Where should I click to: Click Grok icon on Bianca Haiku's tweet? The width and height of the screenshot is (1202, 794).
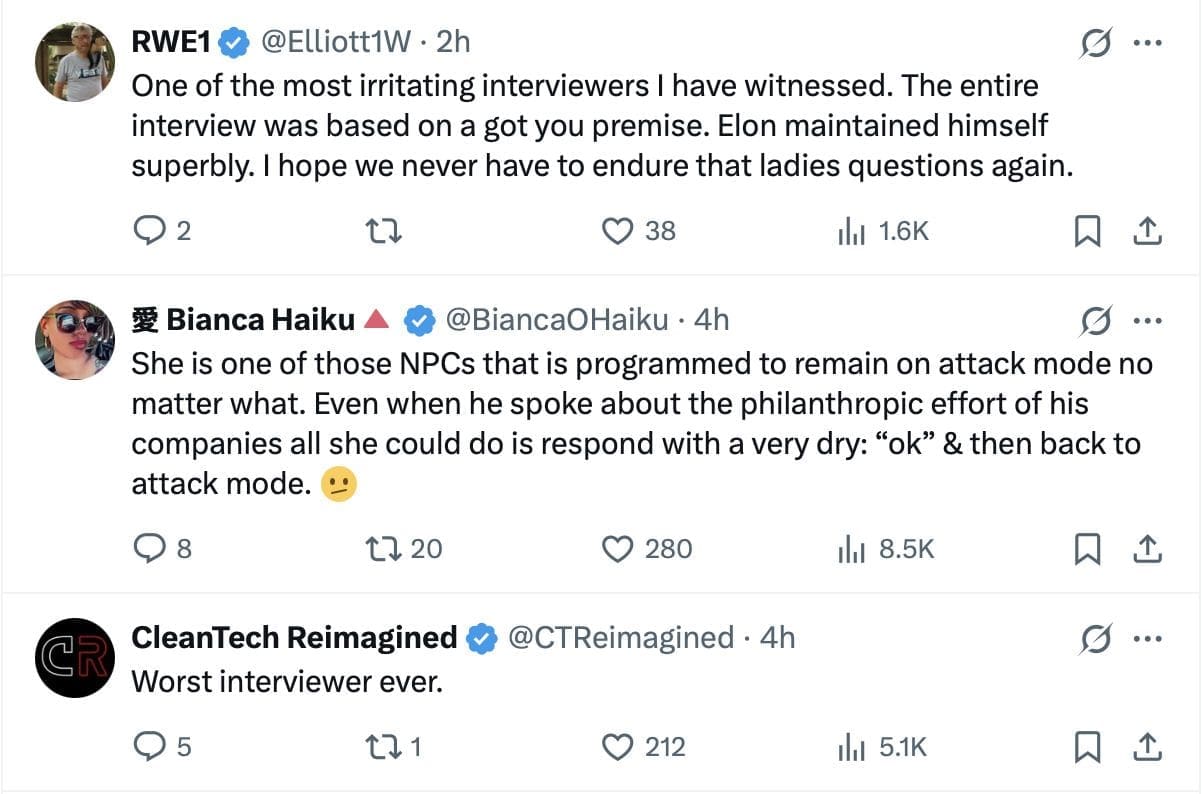(x=1096, y=321)
